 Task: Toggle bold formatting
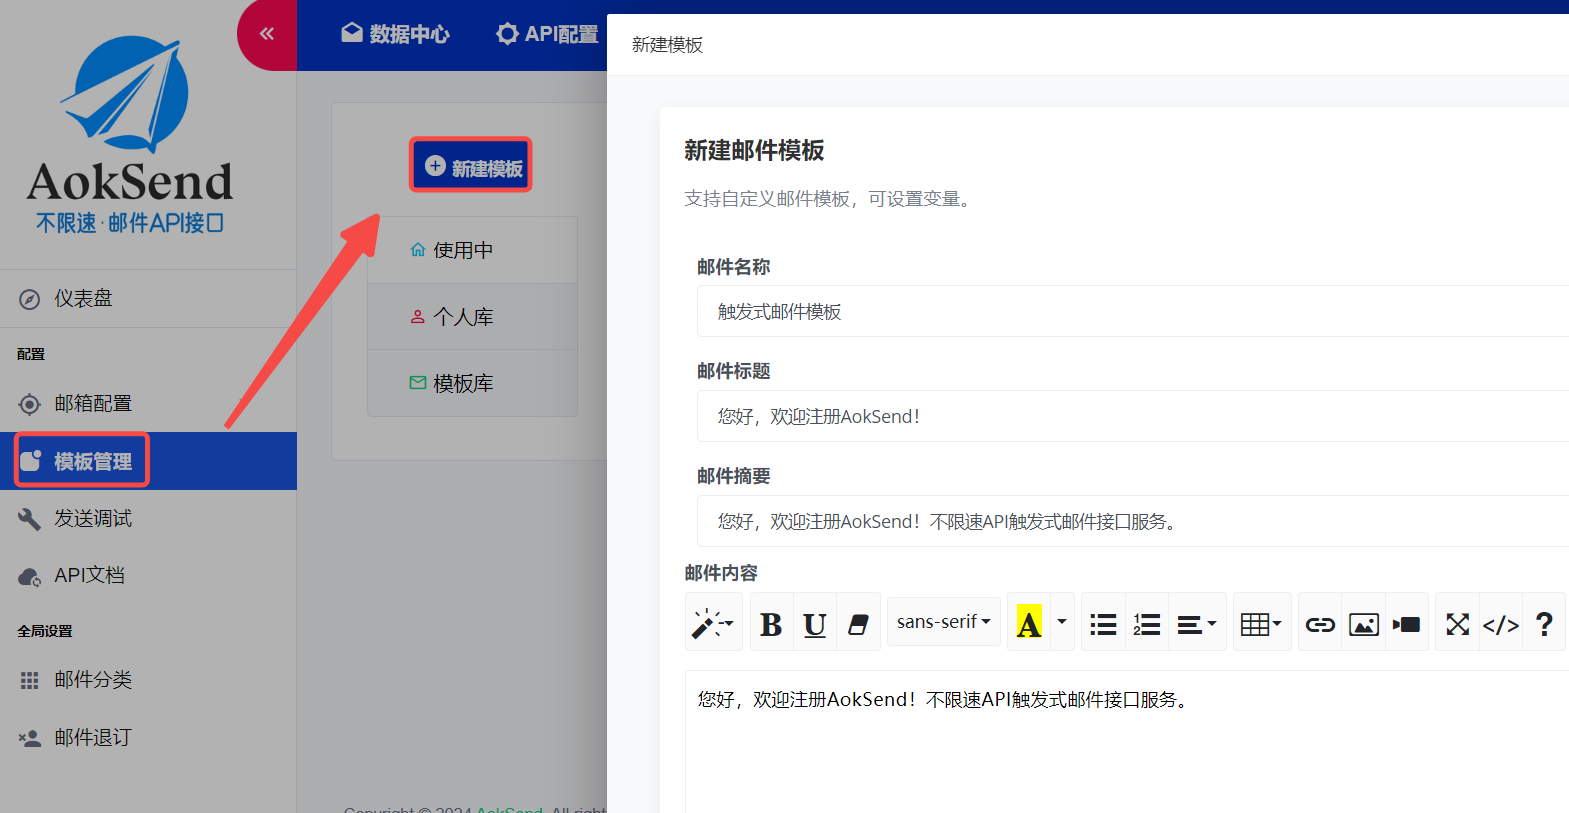pos(771,623)
